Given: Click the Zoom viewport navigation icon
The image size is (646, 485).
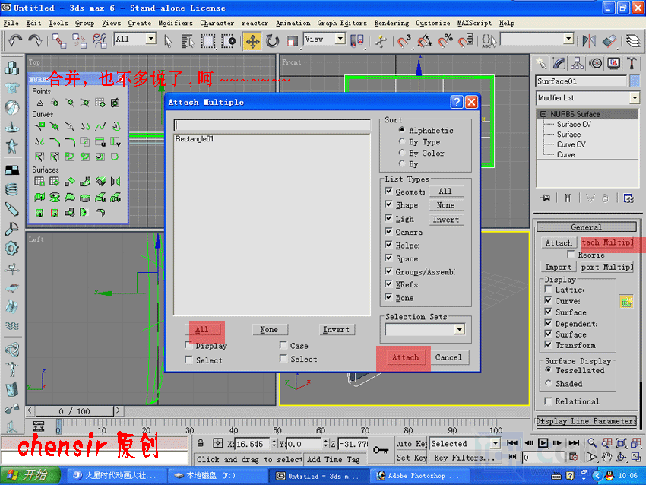Looking at the screenshot, I should pyautogui.click(x=592, y=443).
